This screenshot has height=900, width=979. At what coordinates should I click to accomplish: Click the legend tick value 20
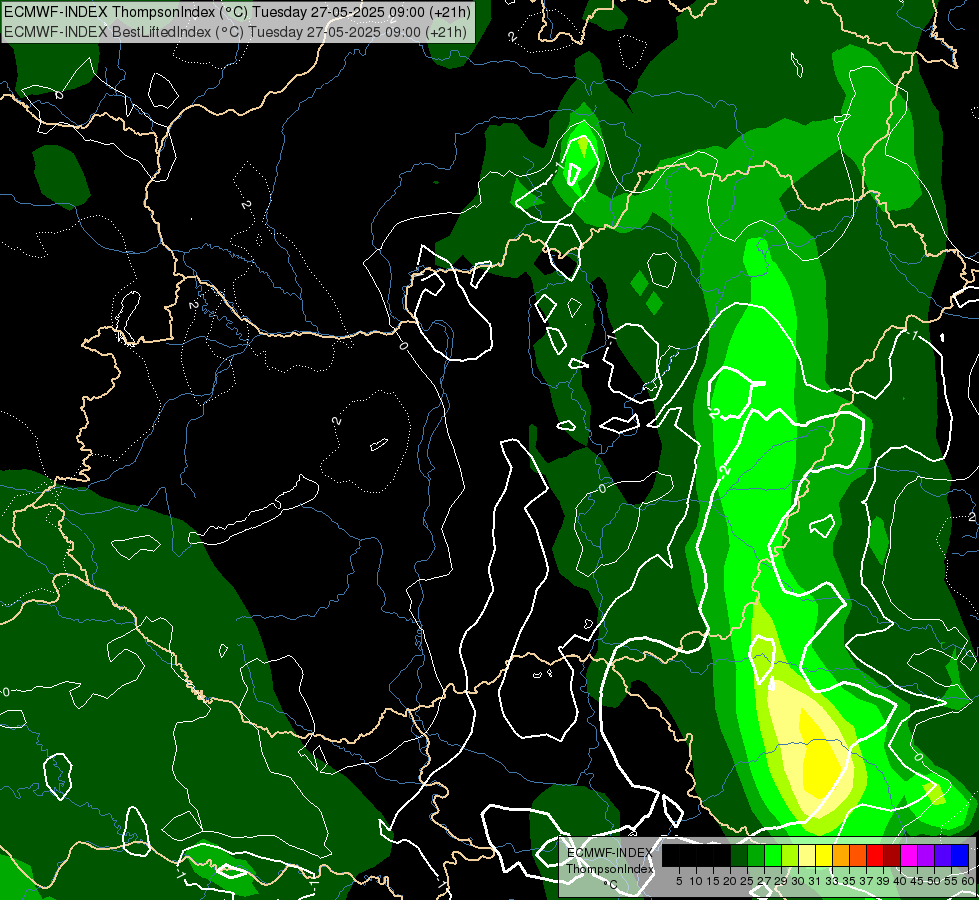click(730, 881)
